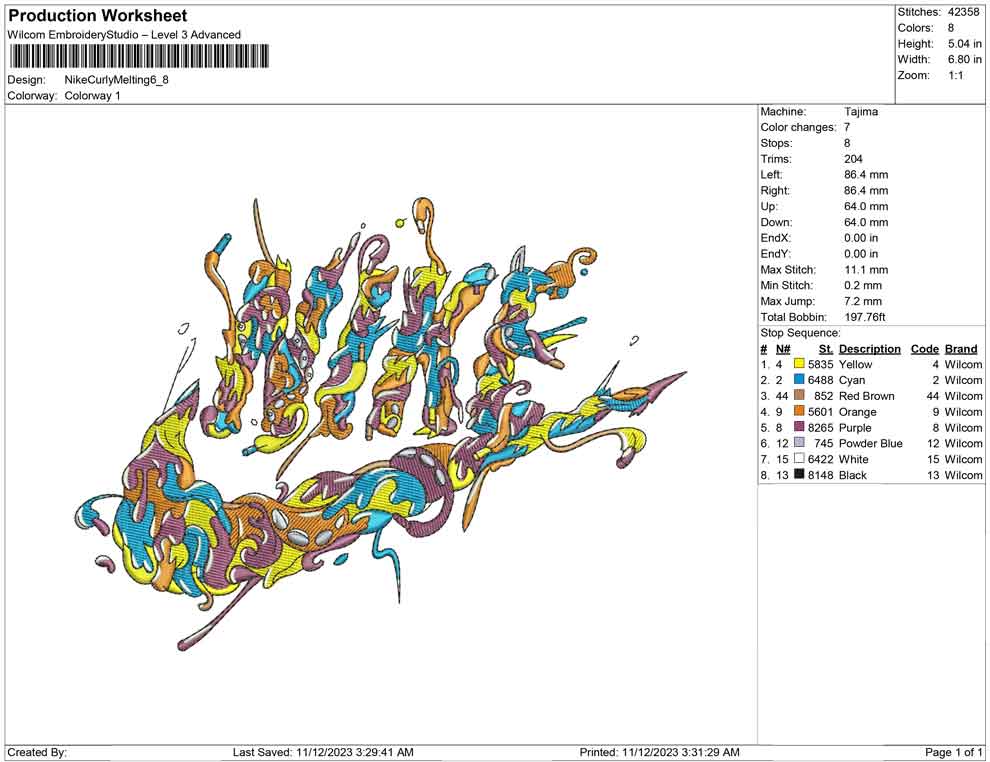Click stitch count '5835' in Yellow row
The height and width of the screenshot is (762, 990).
(x=821, y=364)
